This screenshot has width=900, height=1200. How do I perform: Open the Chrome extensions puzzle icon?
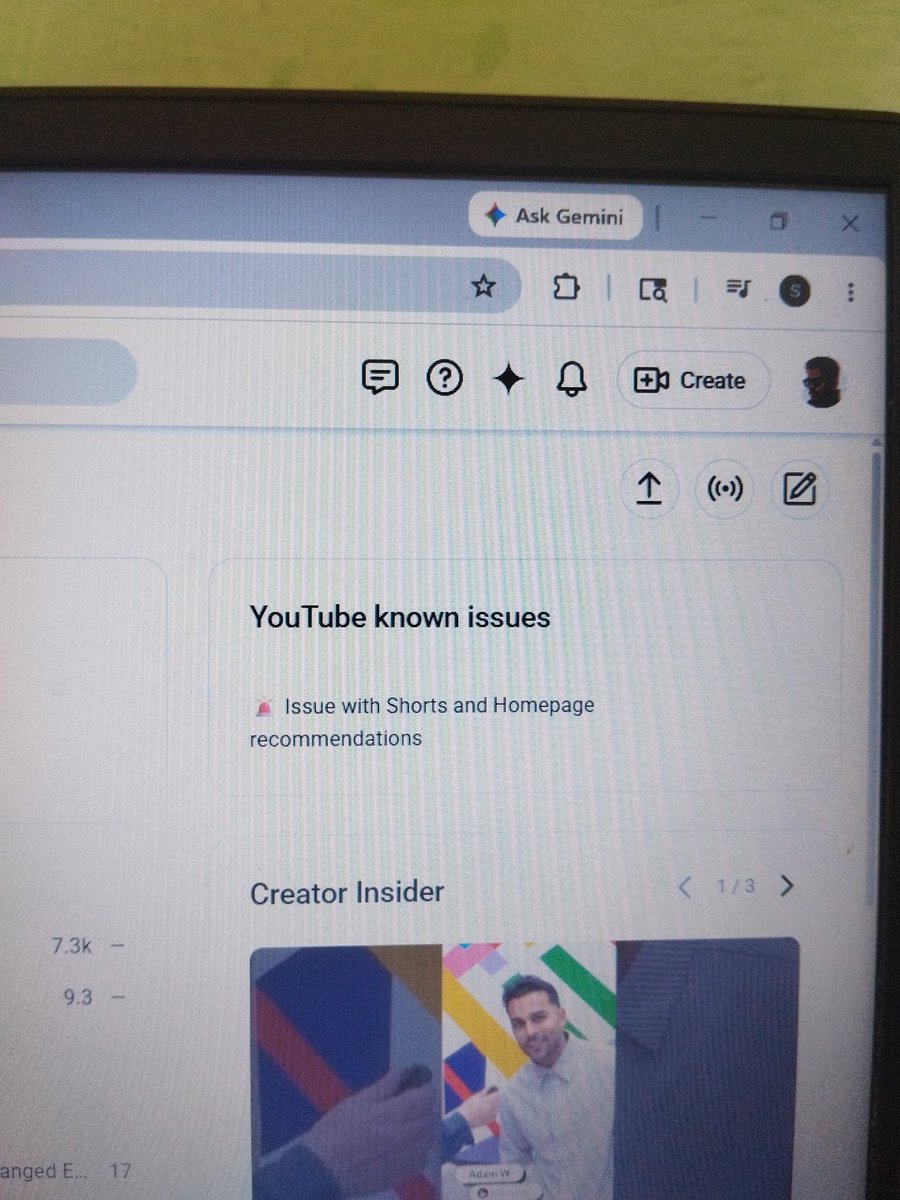[x=565, y=289]
